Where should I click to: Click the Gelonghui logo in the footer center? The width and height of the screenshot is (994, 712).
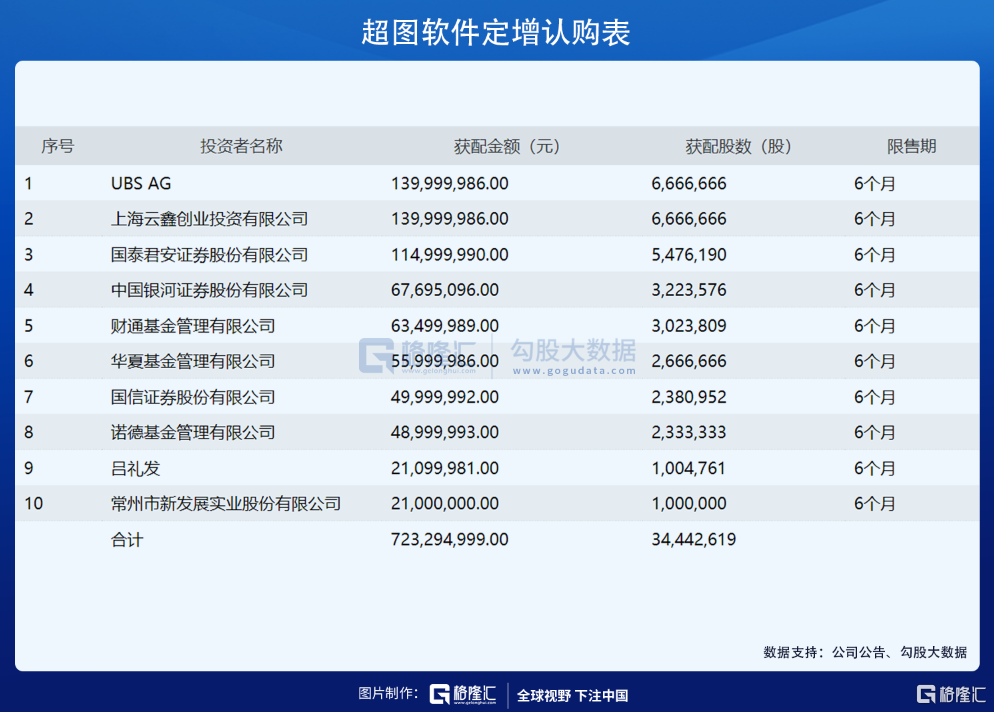(463, 694)
